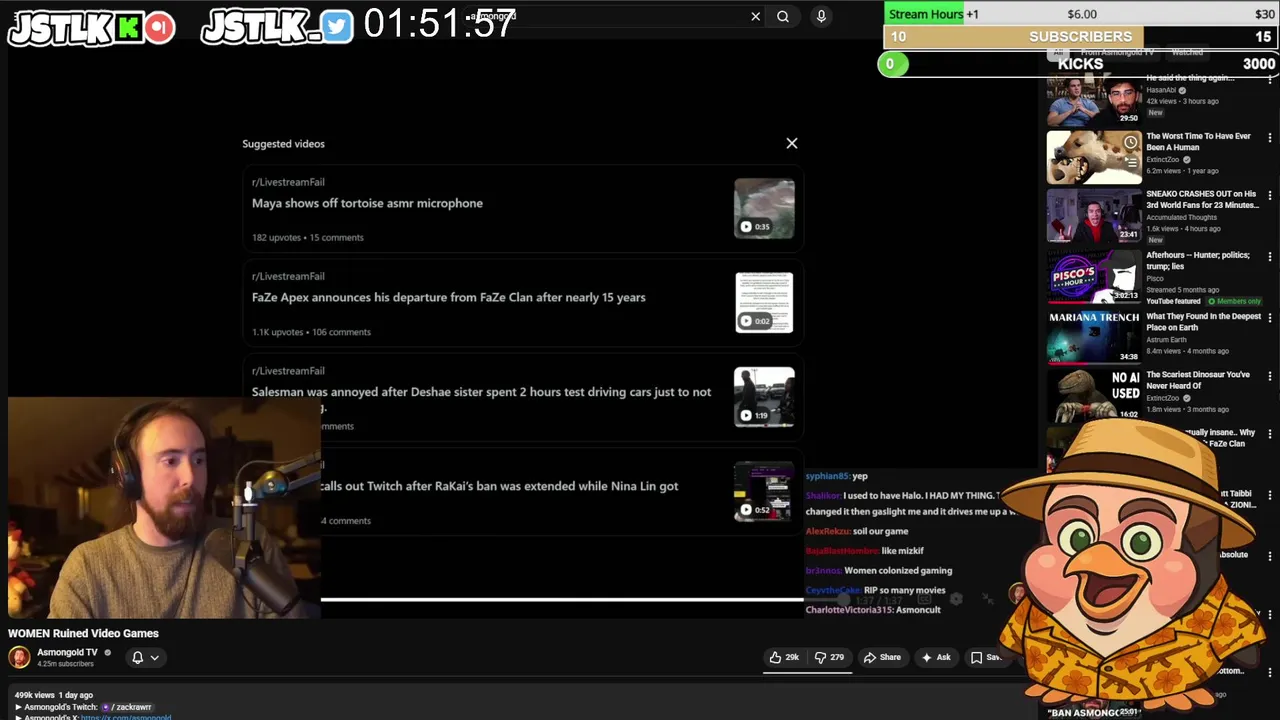Open Asmongold's X profile link
Image resolution: width=1280 pixels, height=720 pixels.
coord(126,717)
